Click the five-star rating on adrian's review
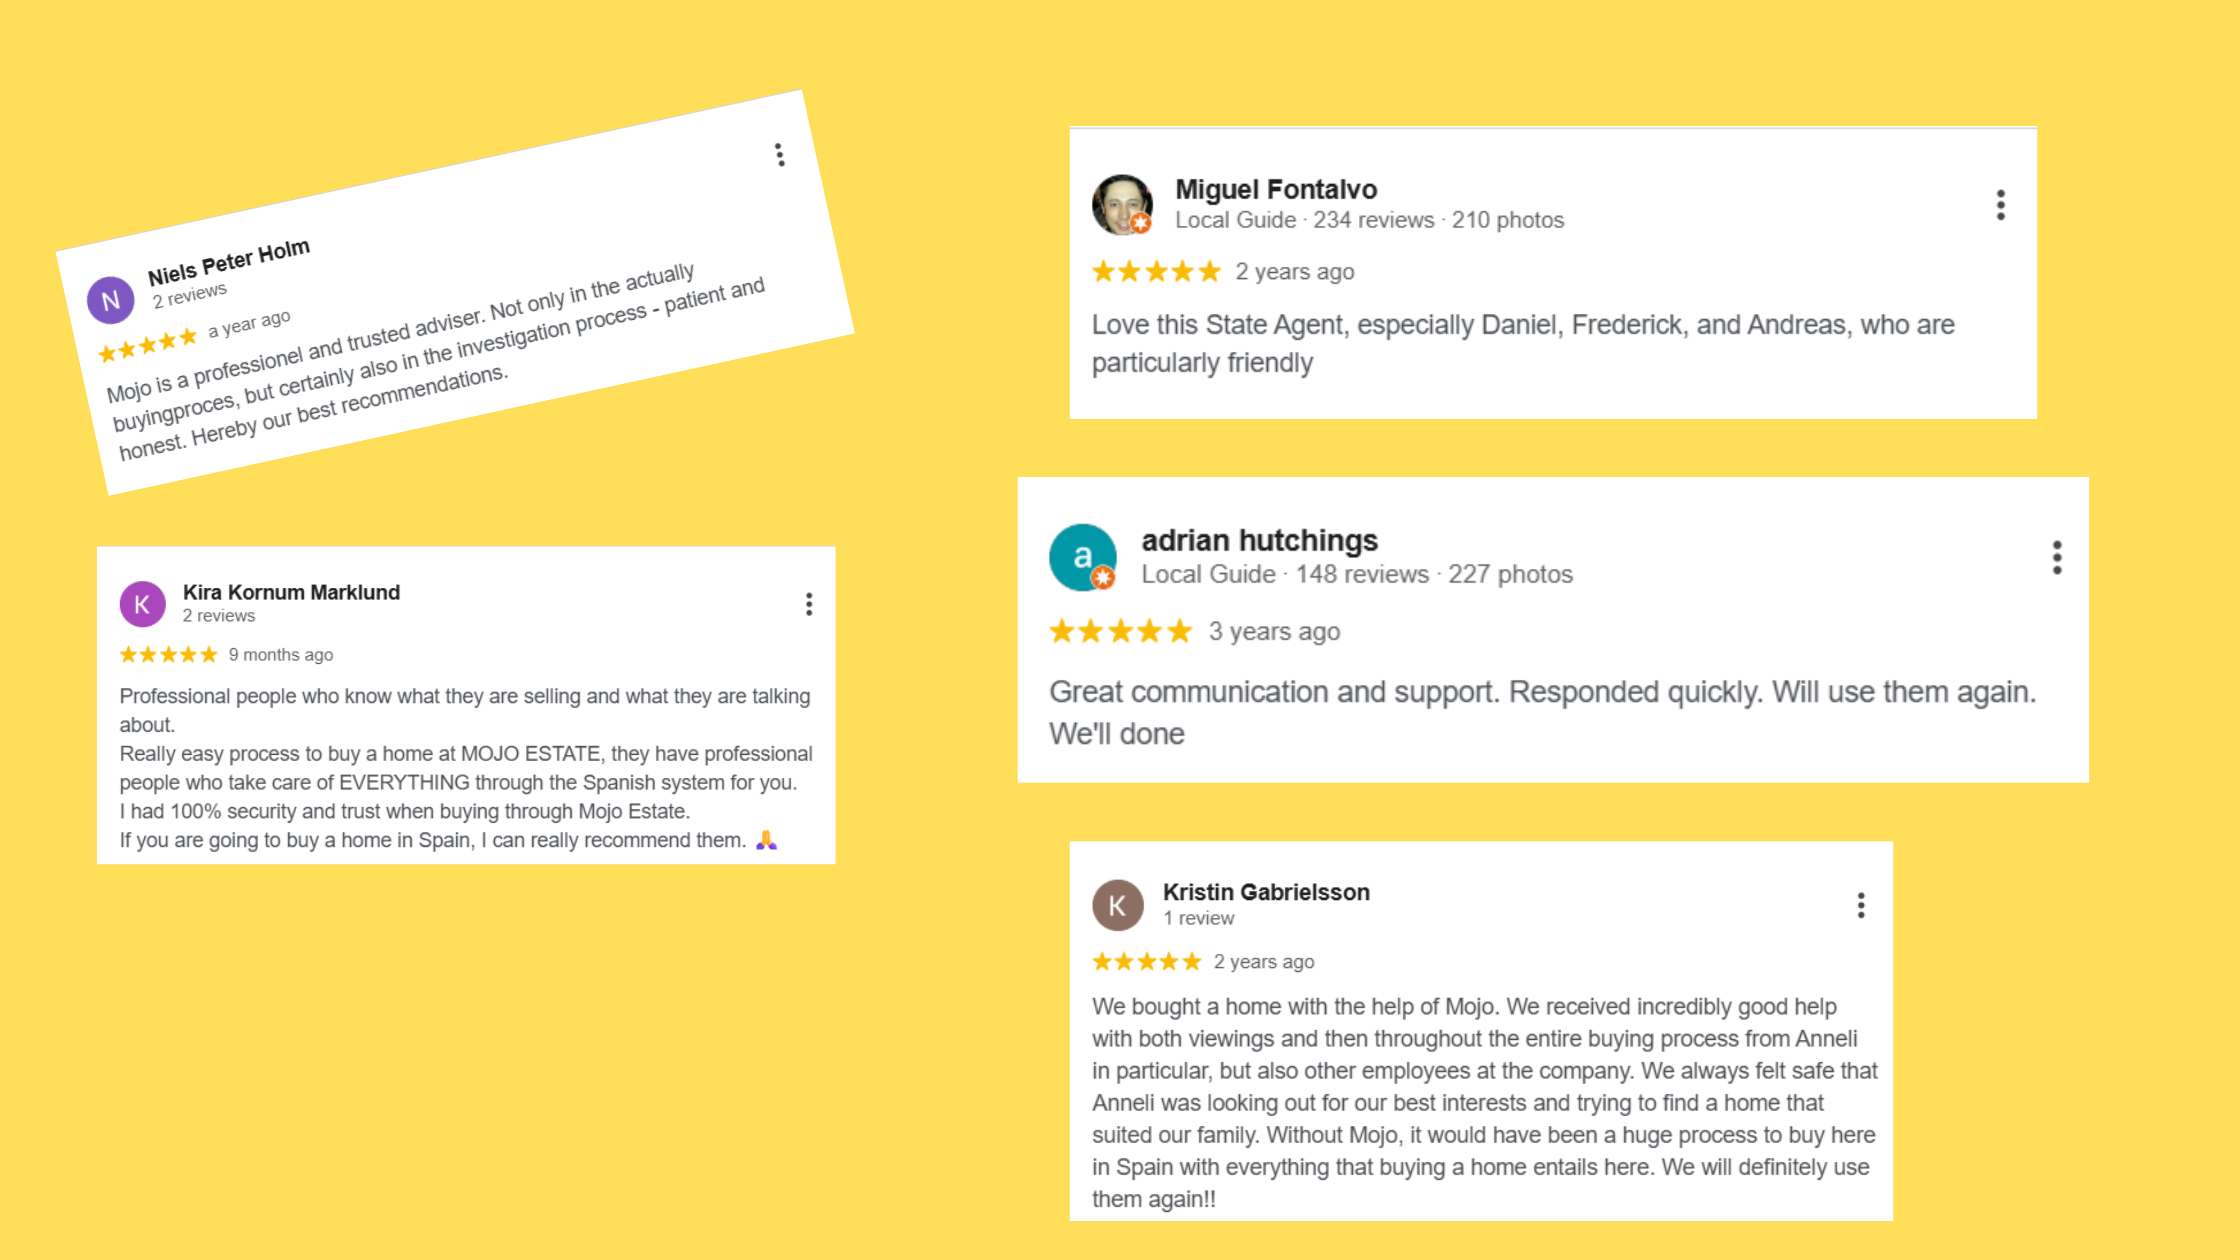 pos(1120,632)
